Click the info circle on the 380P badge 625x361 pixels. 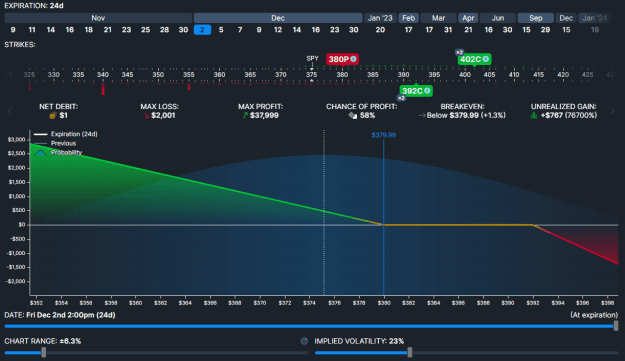(353, 59)
